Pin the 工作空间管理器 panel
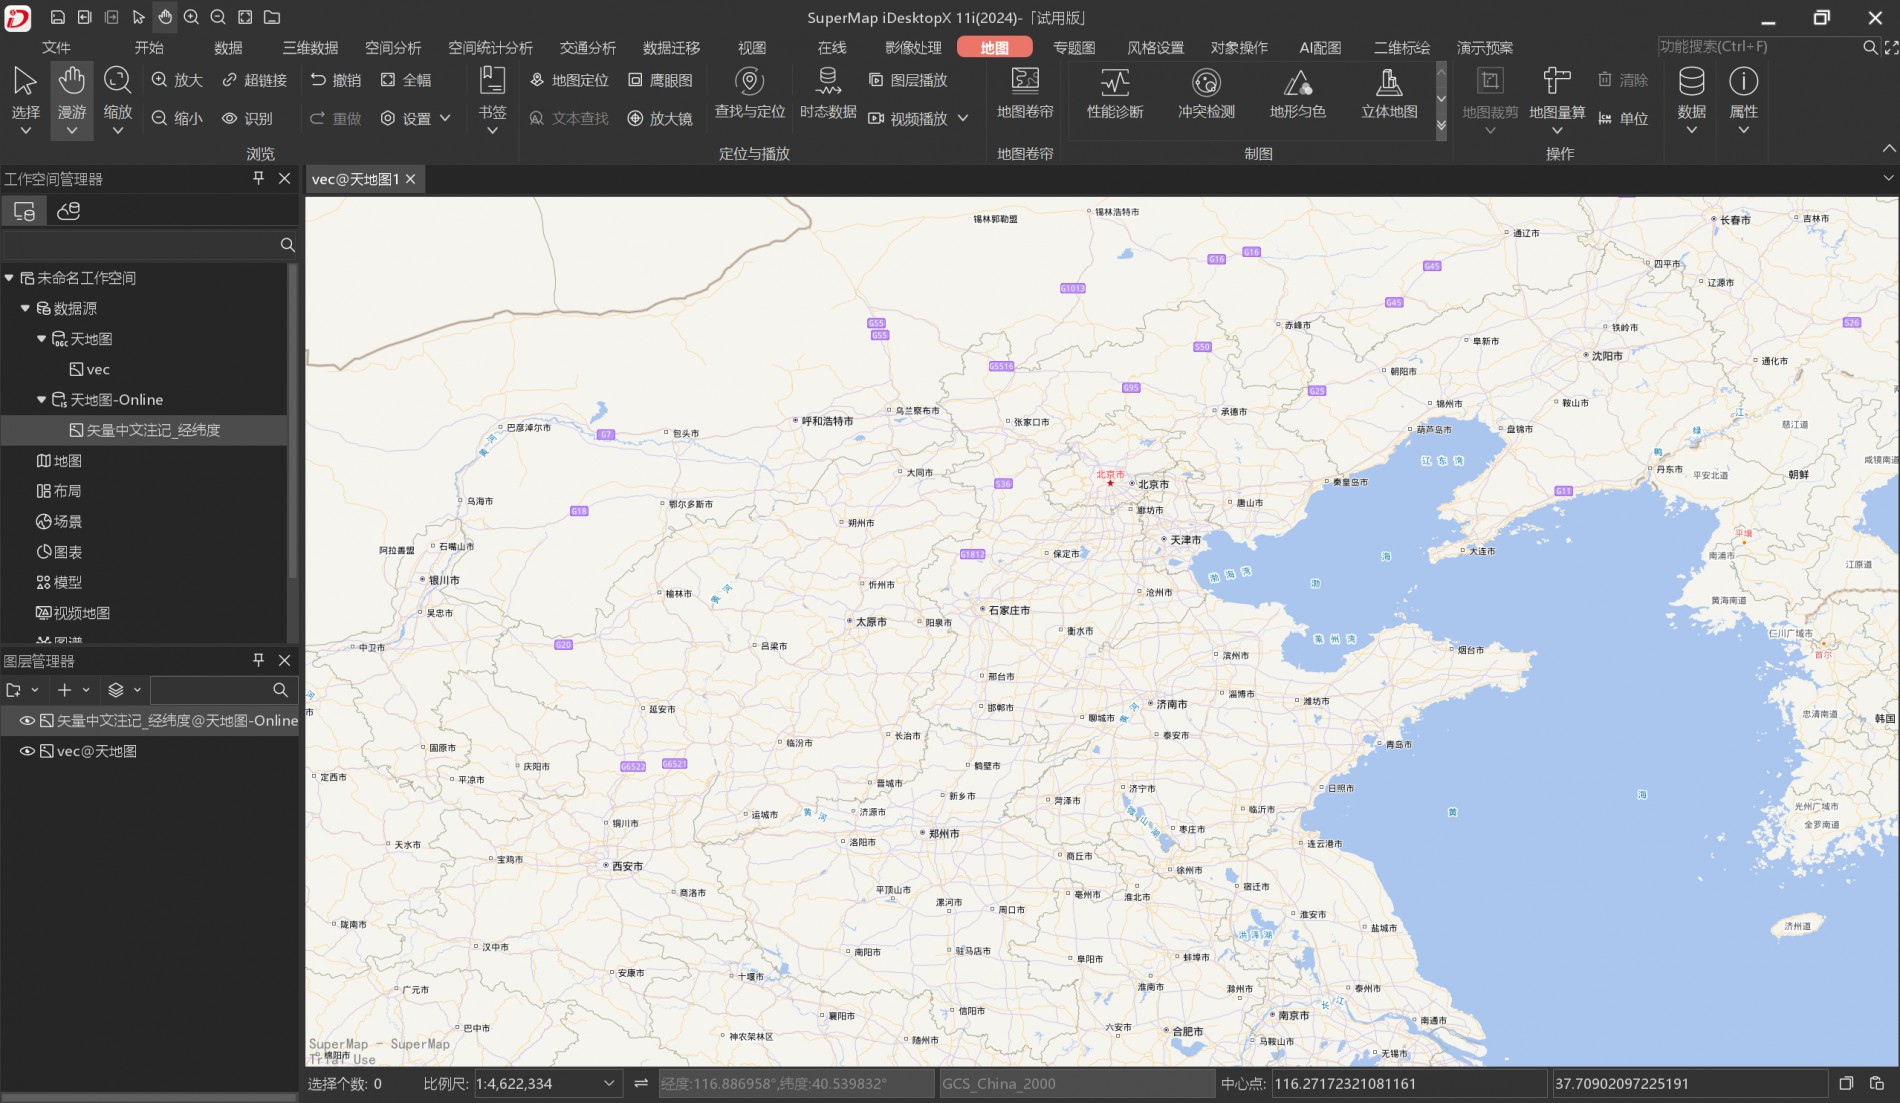 tap(258, 178)
